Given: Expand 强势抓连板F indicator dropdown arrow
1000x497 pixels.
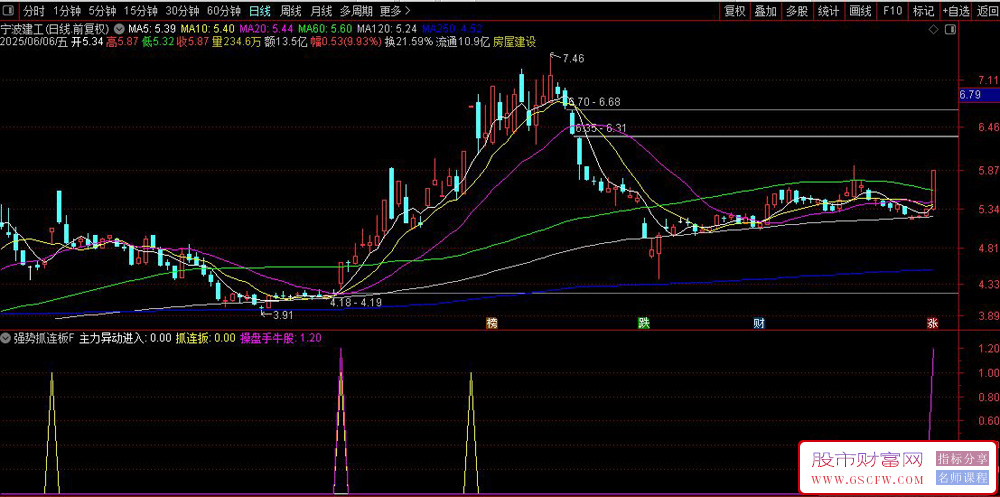Looking at the screenshot, I should pyautogui.click(x=5, y=338).
